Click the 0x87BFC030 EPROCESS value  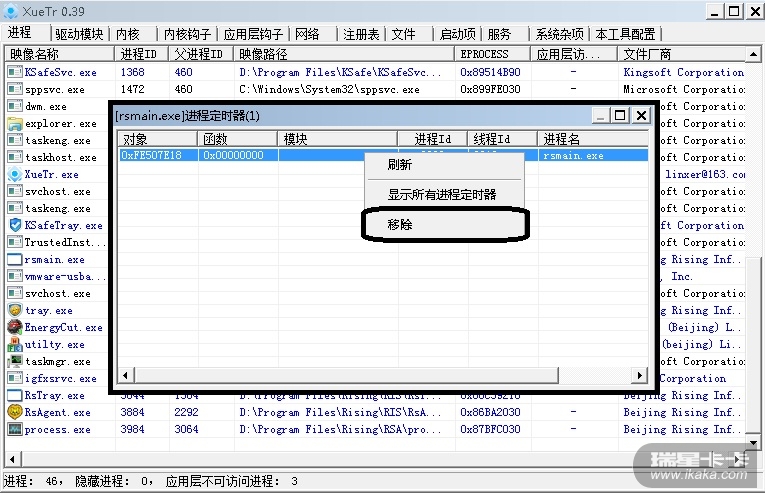pyautogui.click(x=490, y=429)
